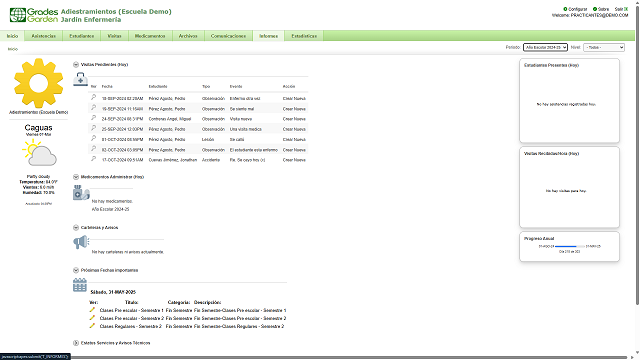Open the Nivel dropdown

(x=604, y=47)
